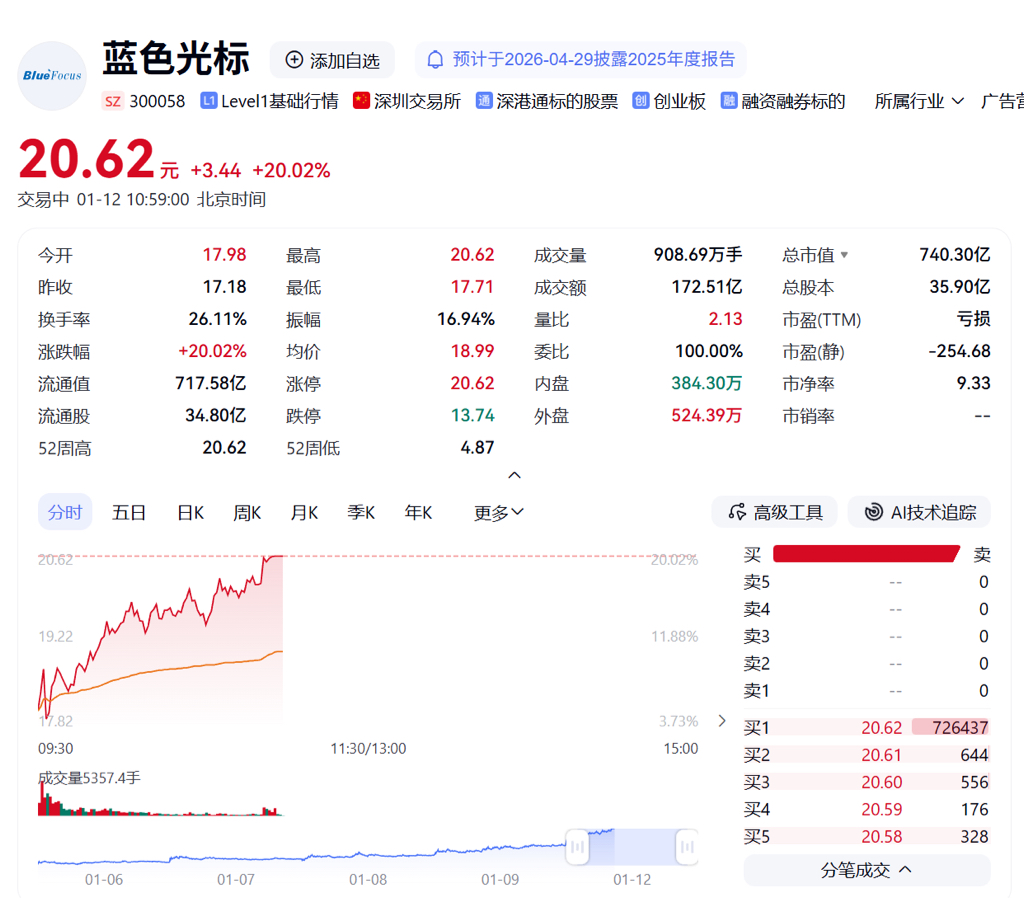
Task: Expand the 所属行业 dropdown
Action: (x=919, y=101)
